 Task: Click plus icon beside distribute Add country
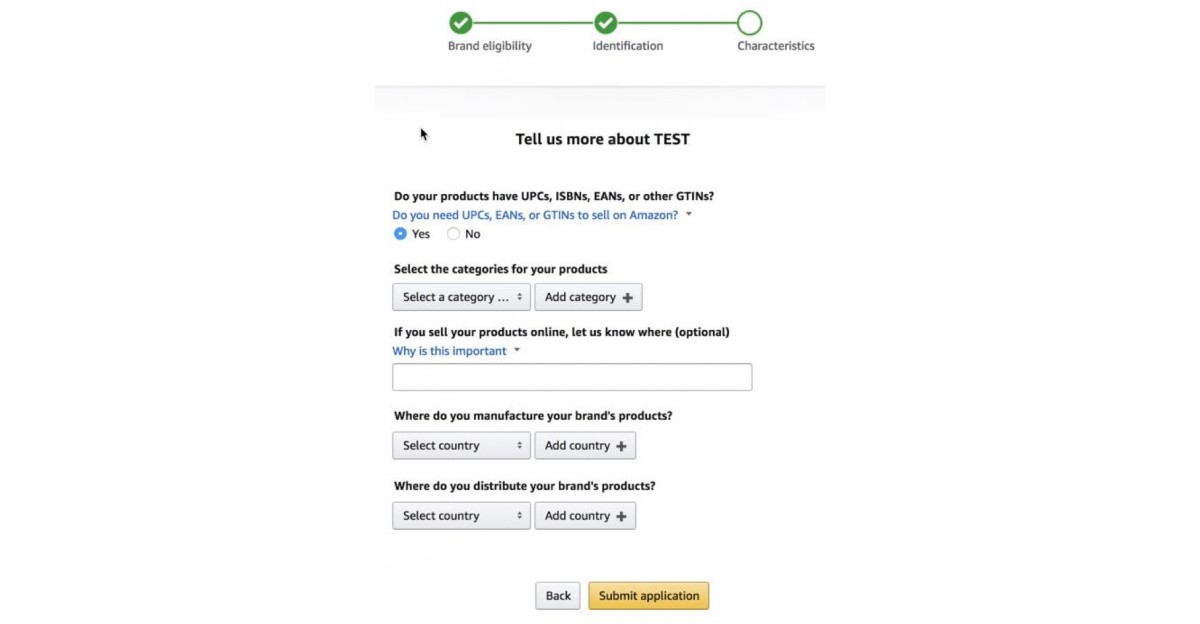pos(621,516)
